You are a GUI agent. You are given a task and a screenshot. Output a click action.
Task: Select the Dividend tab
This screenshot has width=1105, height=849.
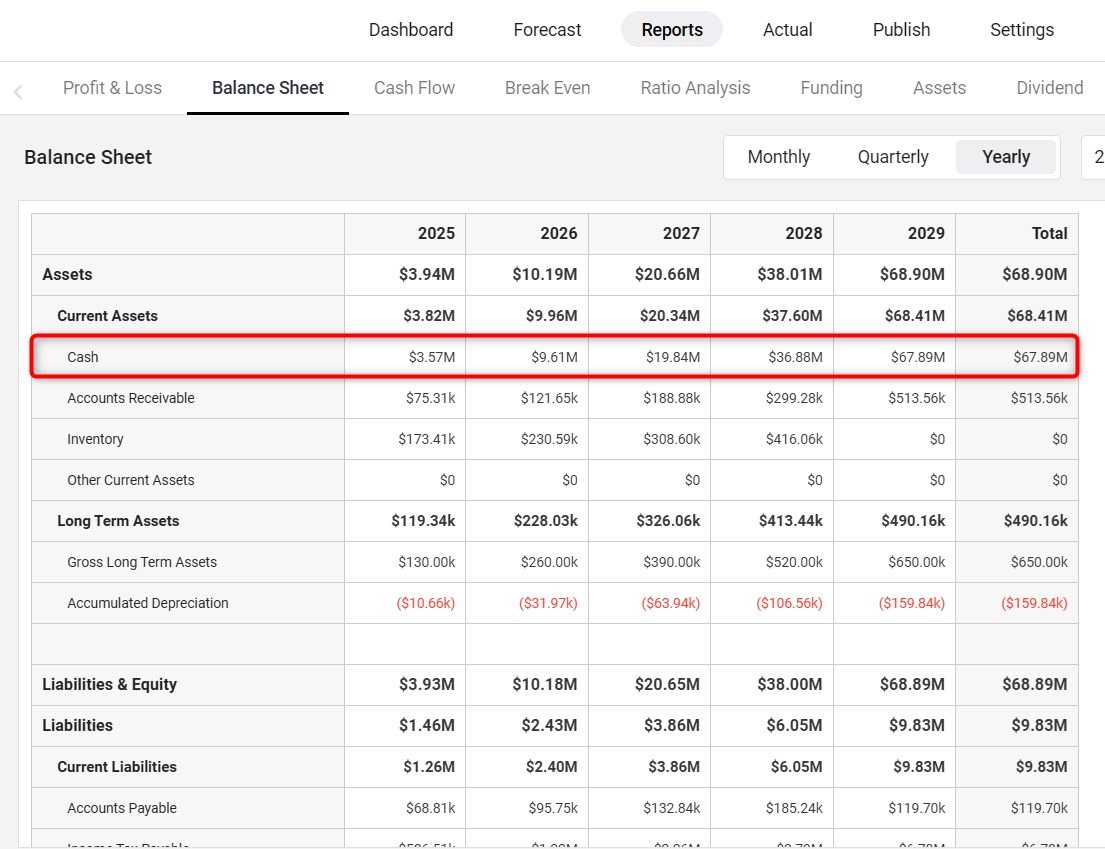coord(1049,88)
